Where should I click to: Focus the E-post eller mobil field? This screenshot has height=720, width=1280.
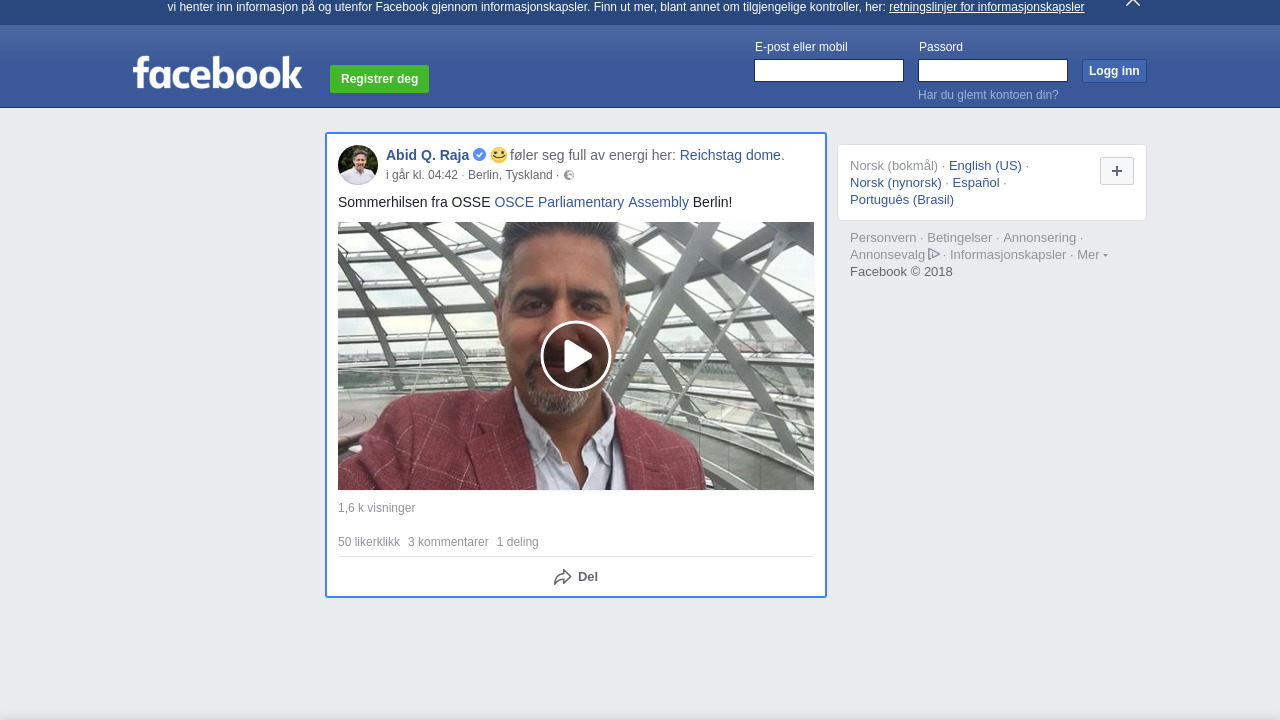pos(829,70)
